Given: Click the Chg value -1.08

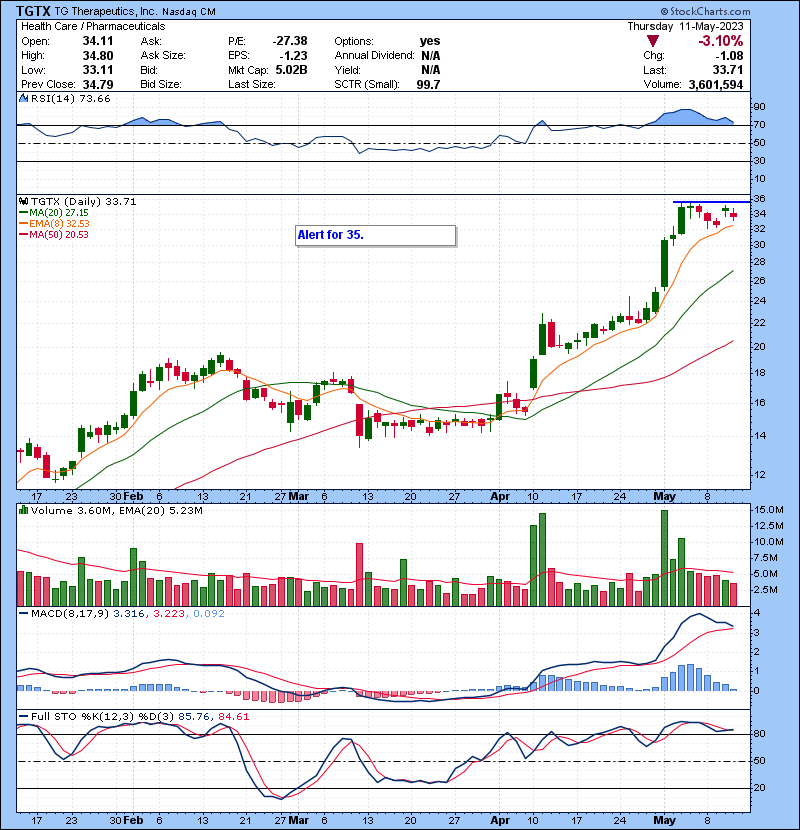Looking at the screenshot, I should pos(729,56).
